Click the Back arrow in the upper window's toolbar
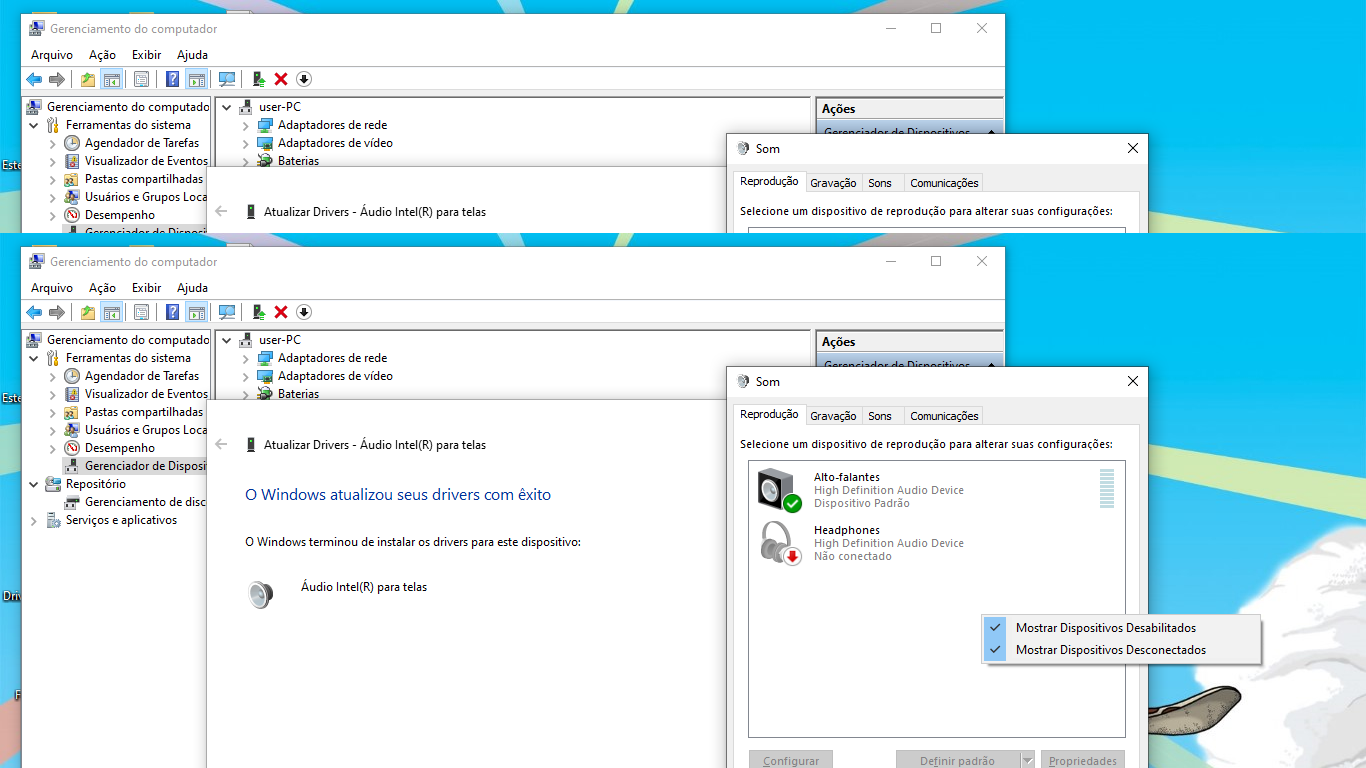The width and height of the screenshot is (1366, 768). (34, 79)
